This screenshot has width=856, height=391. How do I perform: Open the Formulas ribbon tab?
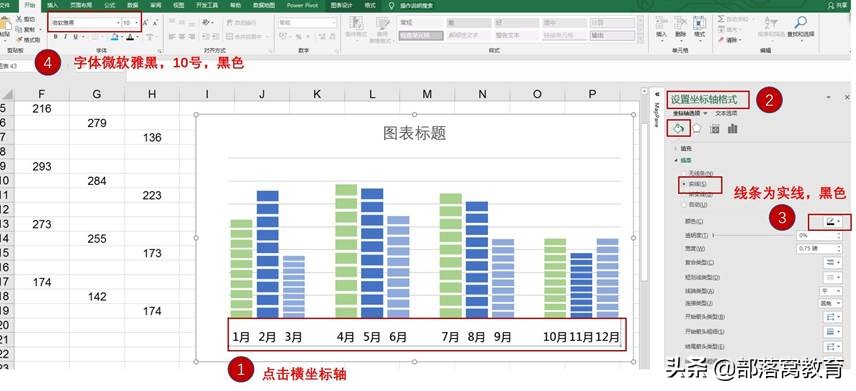(x=109, y=5)
